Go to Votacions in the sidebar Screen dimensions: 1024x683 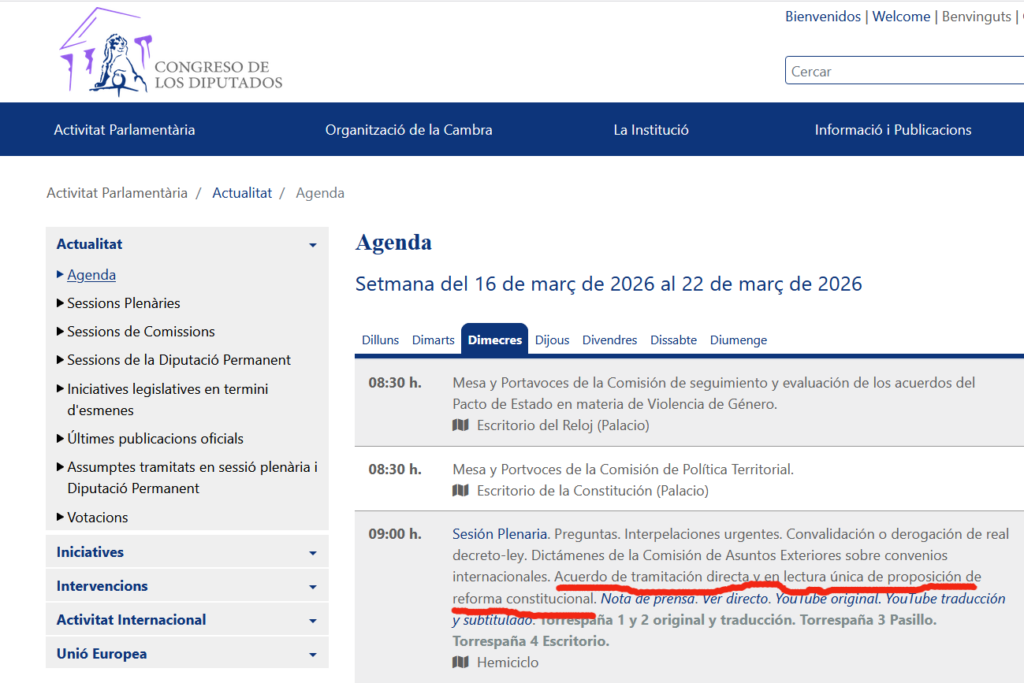pos(97,517)
